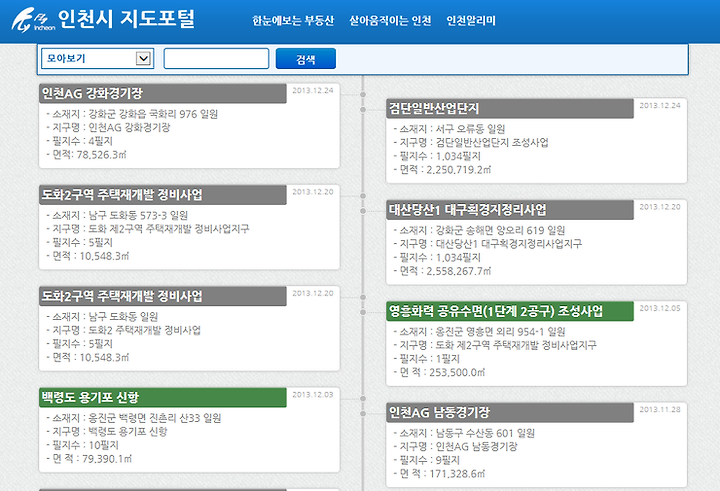720x491 pixels.
Task: Open 살아움직이는 인천 menu
Action: (x=390, y=21)
